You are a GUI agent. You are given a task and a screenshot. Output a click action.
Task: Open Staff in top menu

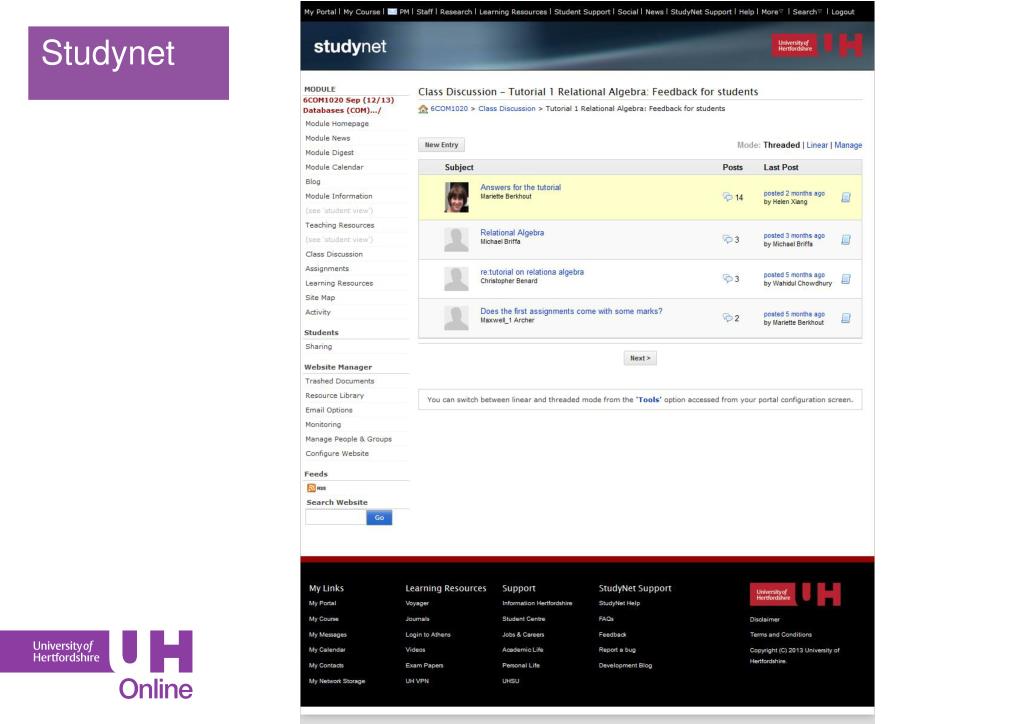(x=424, y=12)
